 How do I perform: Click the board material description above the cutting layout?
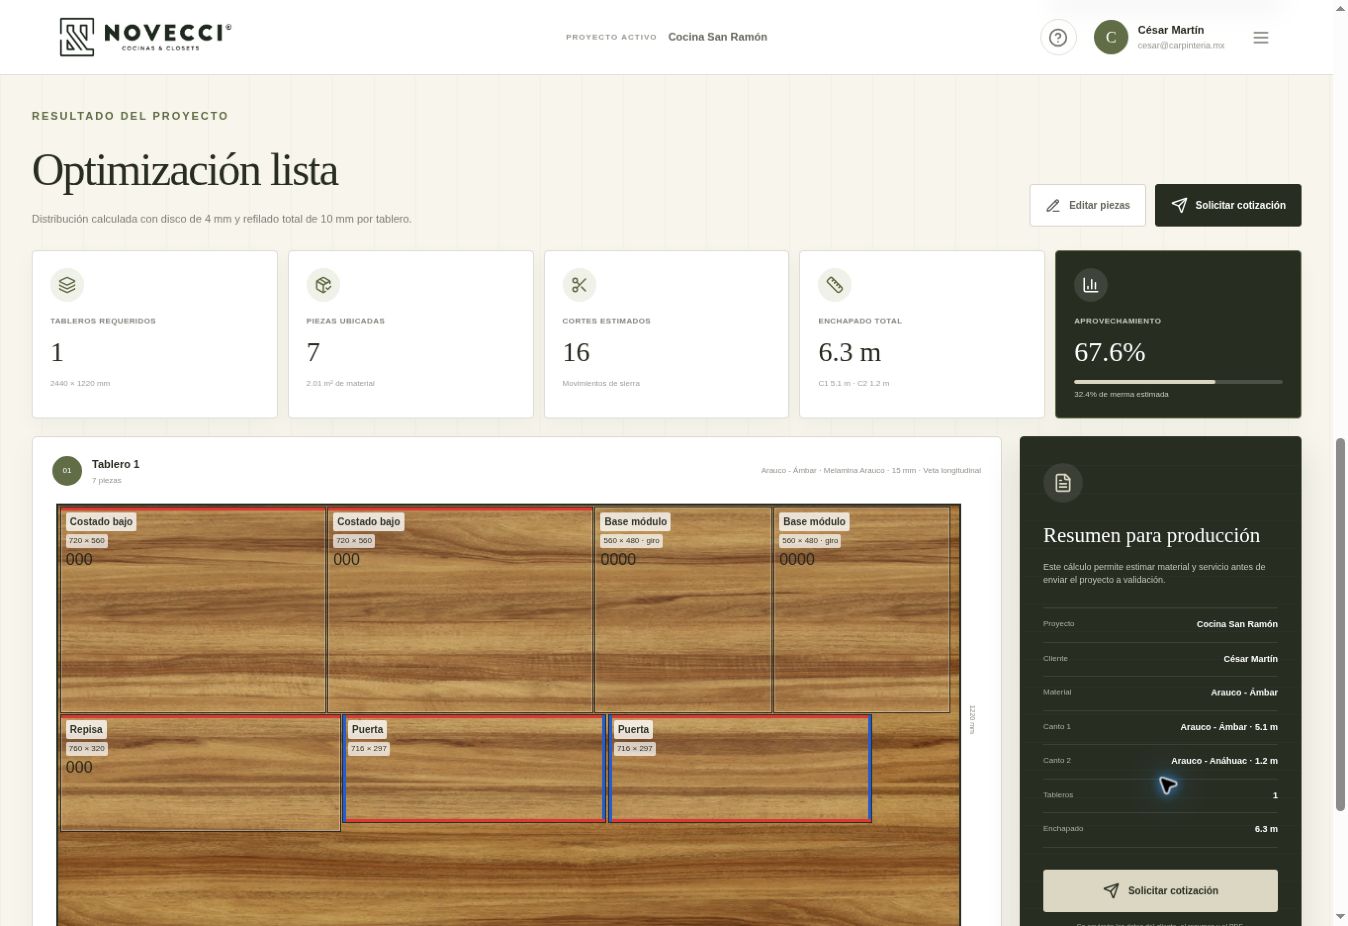tap(871, 470)
